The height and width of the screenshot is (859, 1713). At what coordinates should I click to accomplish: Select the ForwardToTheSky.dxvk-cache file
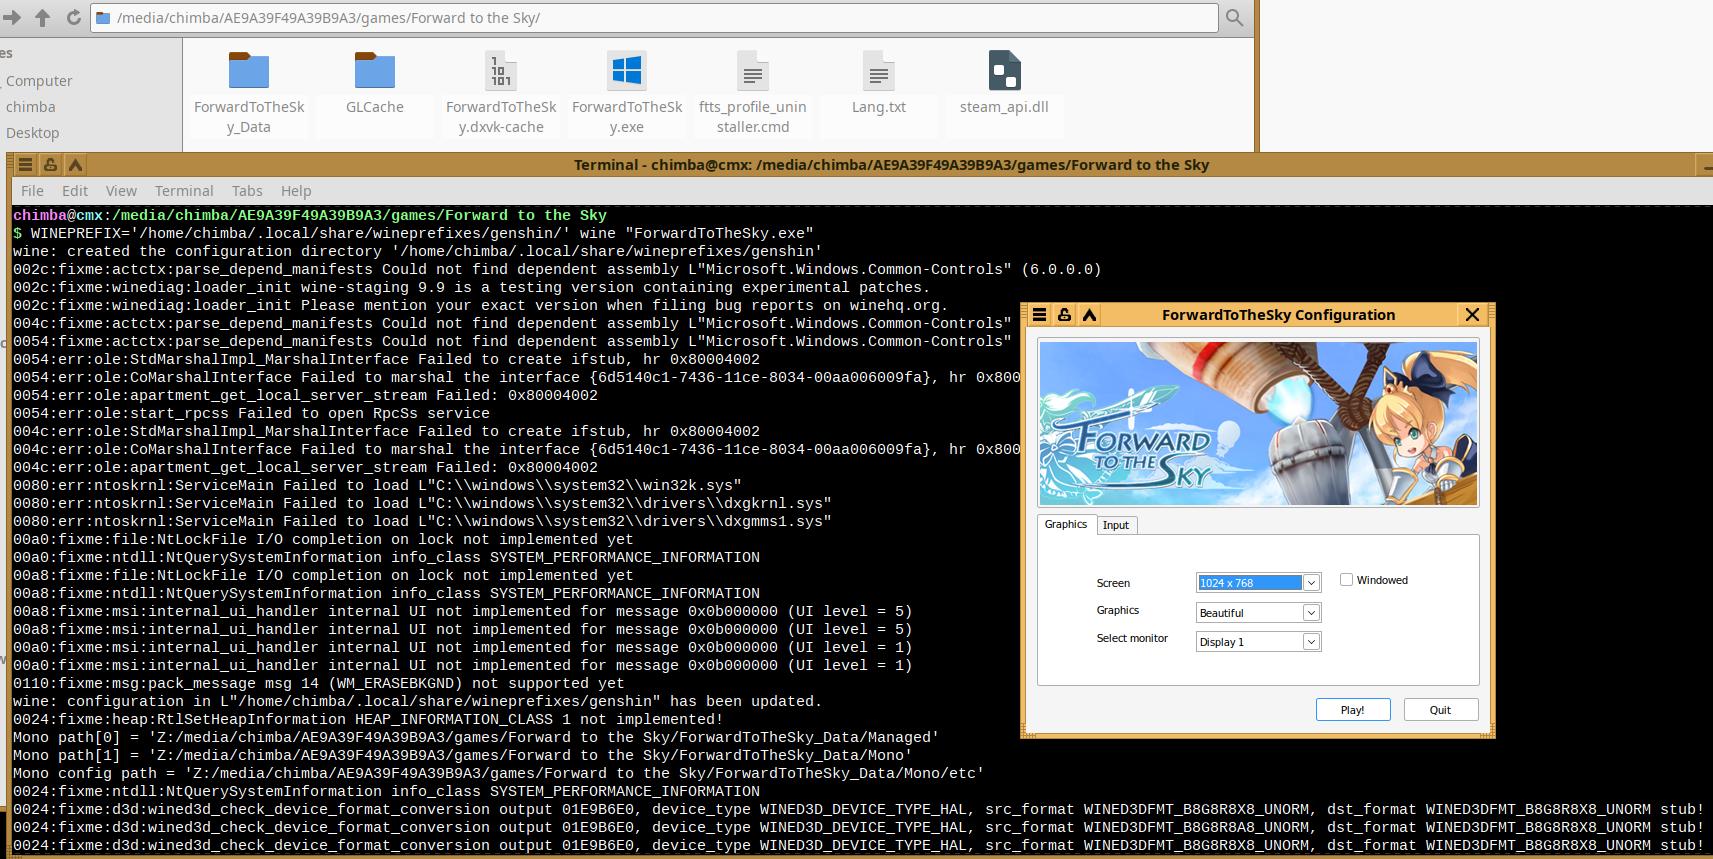click(501, 72)
